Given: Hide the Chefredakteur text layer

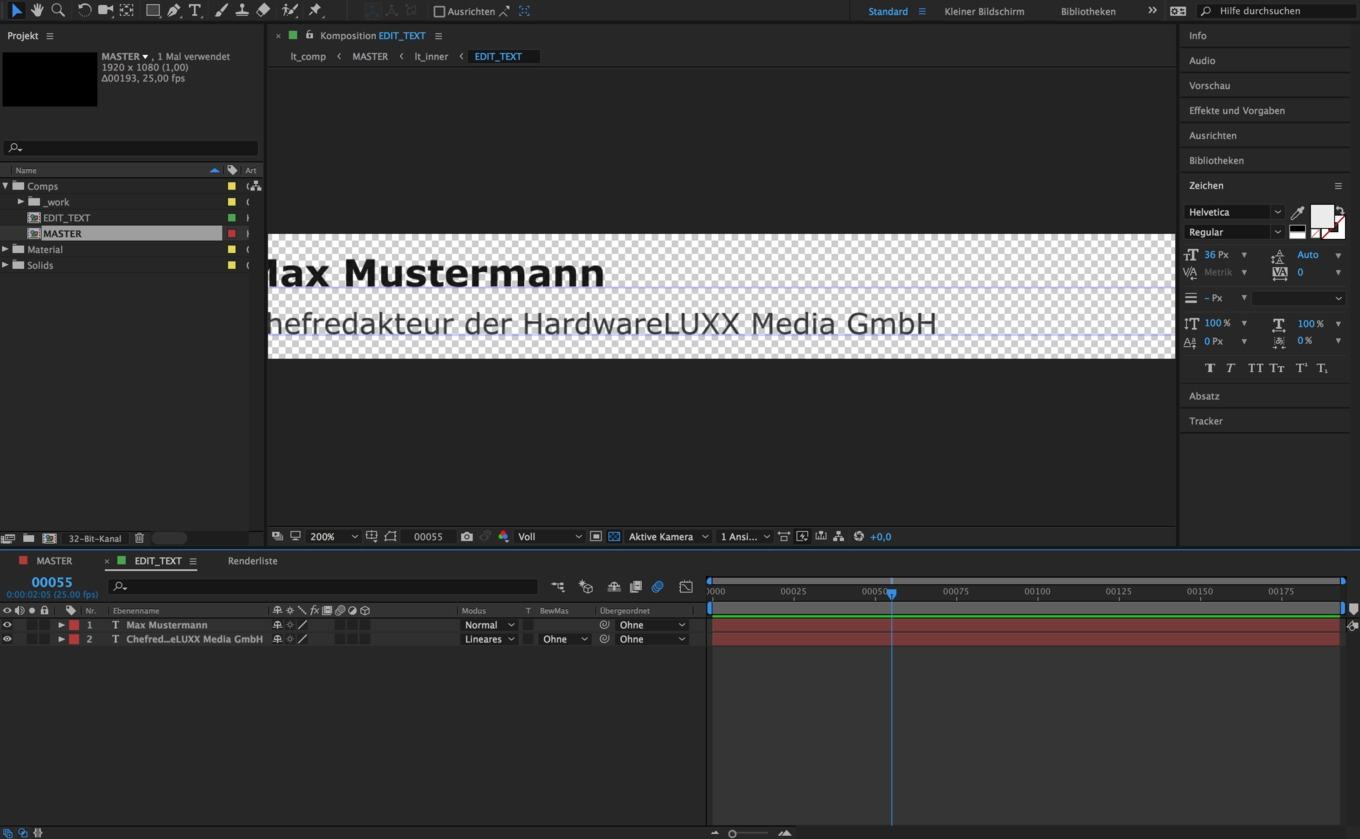Looking at the screenshot, I should [7, 639].
